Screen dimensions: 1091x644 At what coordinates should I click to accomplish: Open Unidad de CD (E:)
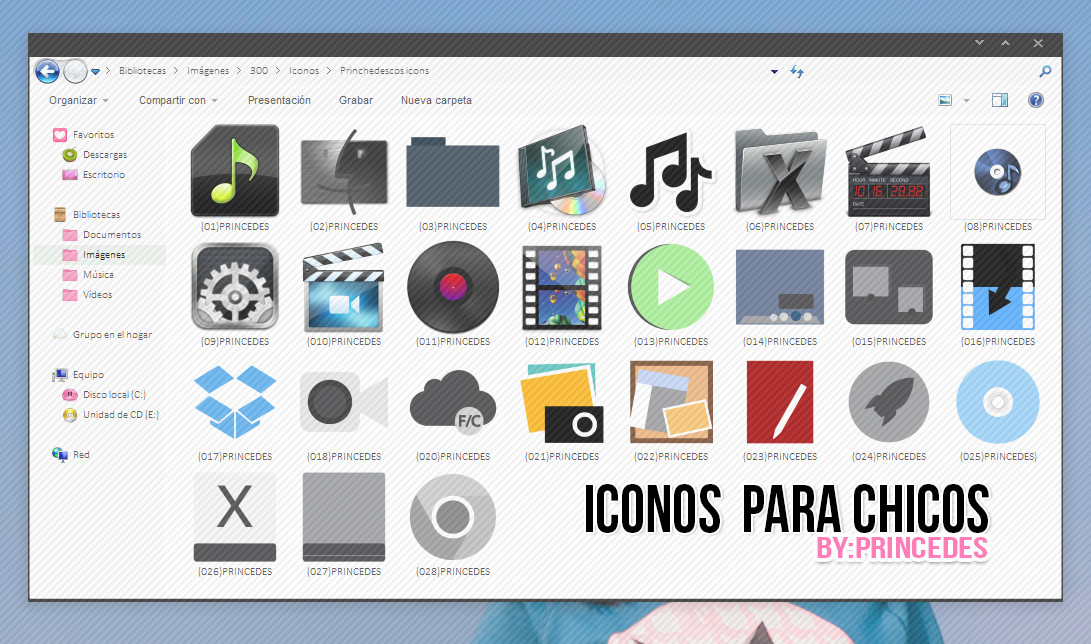[x=120, y=414]
